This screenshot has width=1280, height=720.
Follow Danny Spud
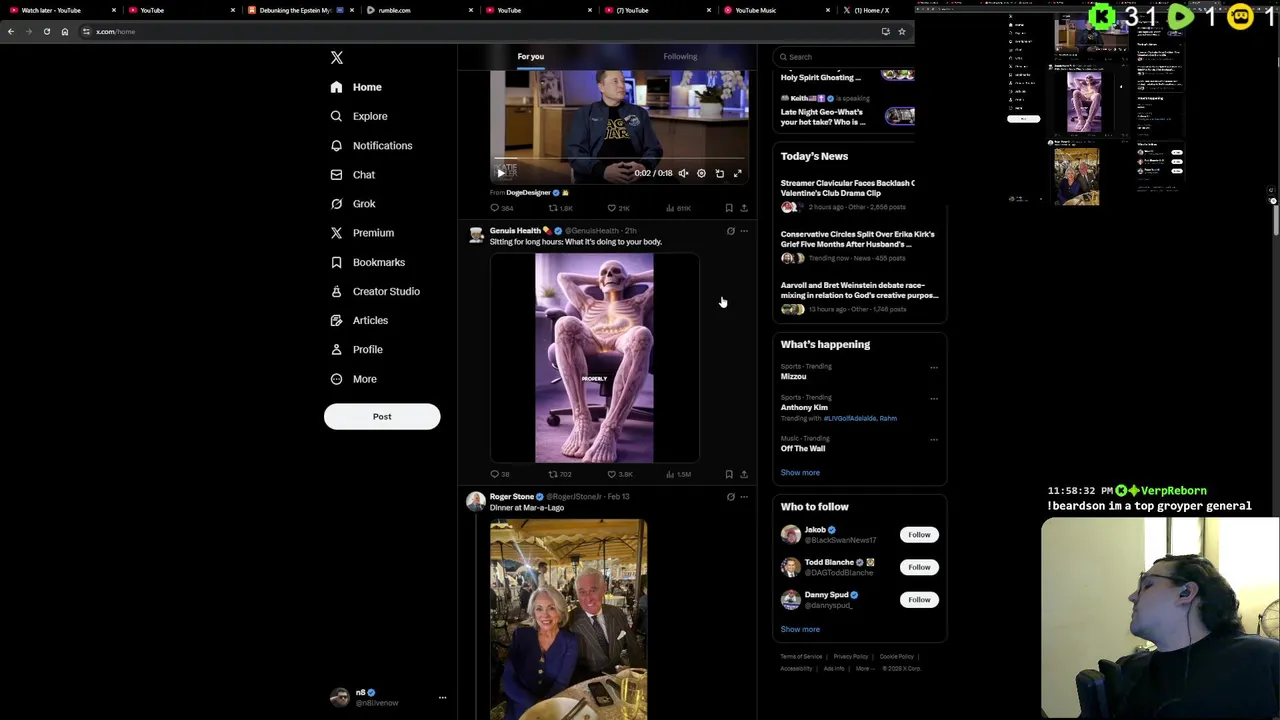pos(919,599)
